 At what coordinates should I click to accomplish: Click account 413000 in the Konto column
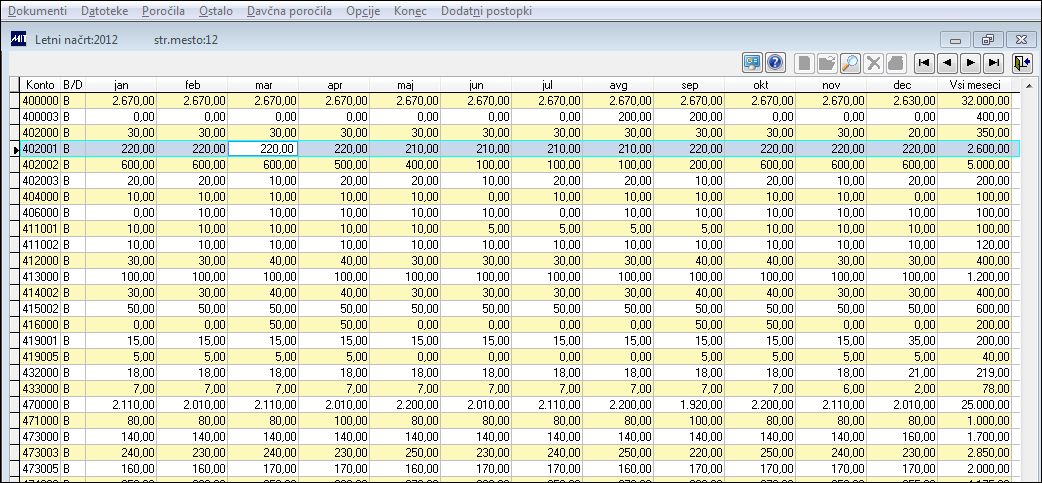[41, 276]
